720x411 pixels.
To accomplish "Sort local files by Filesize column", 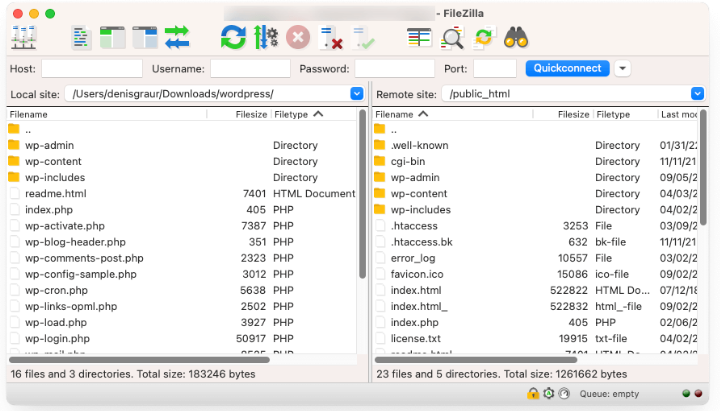I will 239,114.
